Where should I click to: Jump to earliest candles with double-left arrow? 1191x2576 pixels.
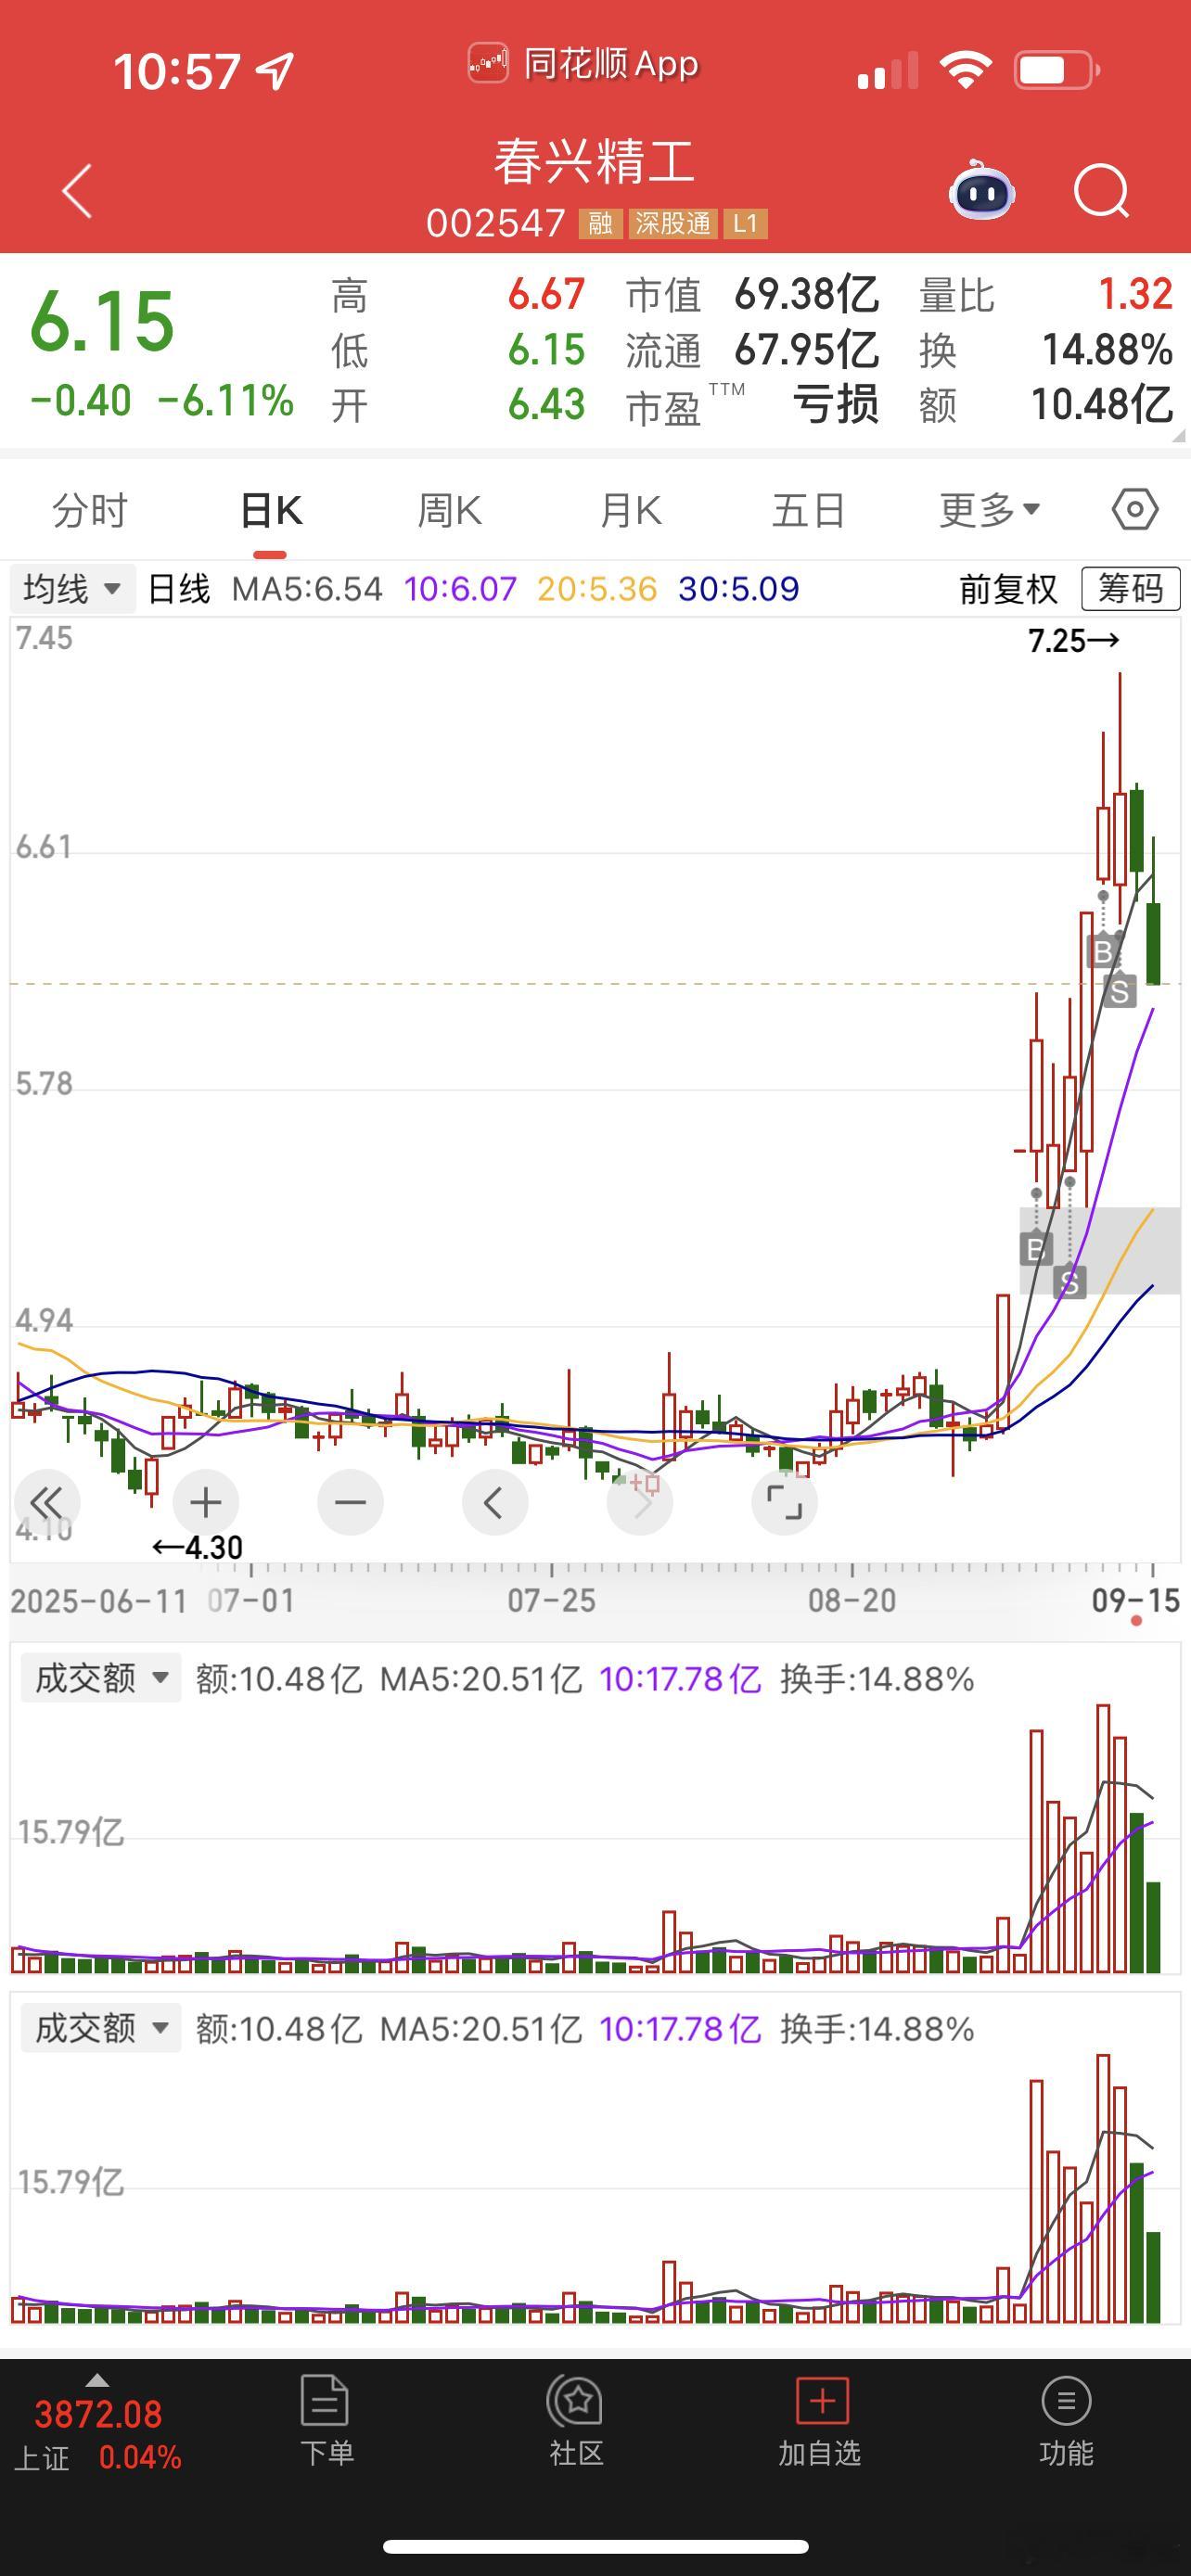tap(46, 1502)
